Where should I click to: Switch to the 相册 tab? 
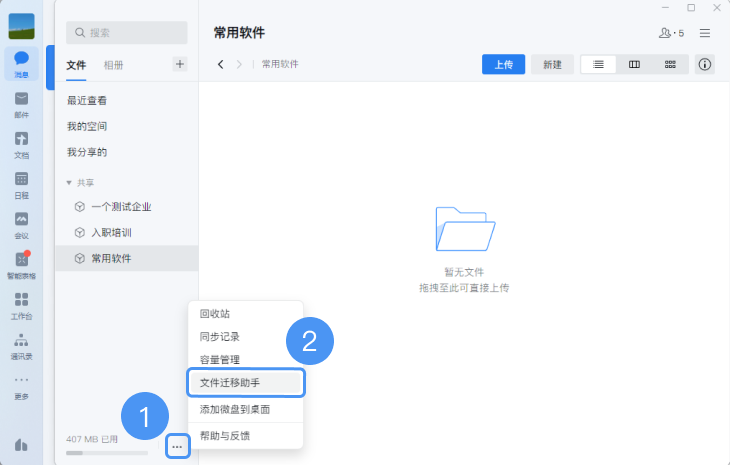tap(114, 65)
